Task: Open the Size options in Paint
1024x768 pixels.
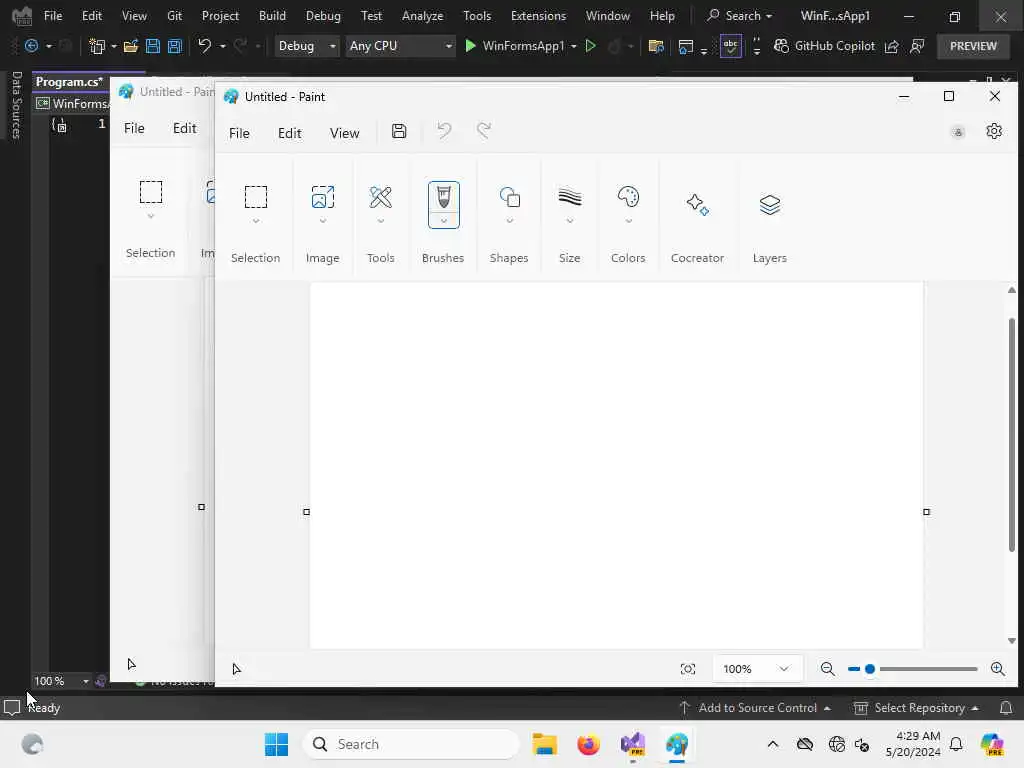Action: coord(569,197)
